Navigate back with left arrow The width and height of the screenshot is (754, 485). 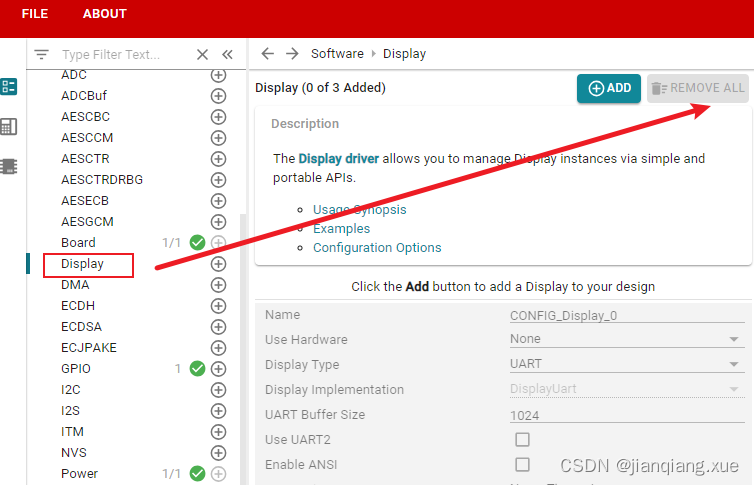coord(267,53)
